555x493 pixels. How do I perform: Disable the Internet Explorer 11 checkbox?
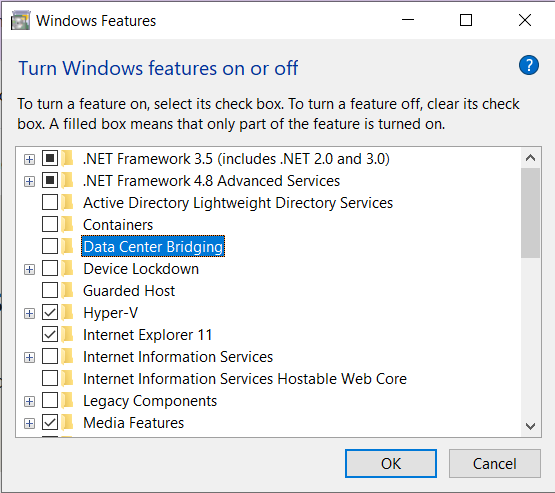click(x=50, y=334)
